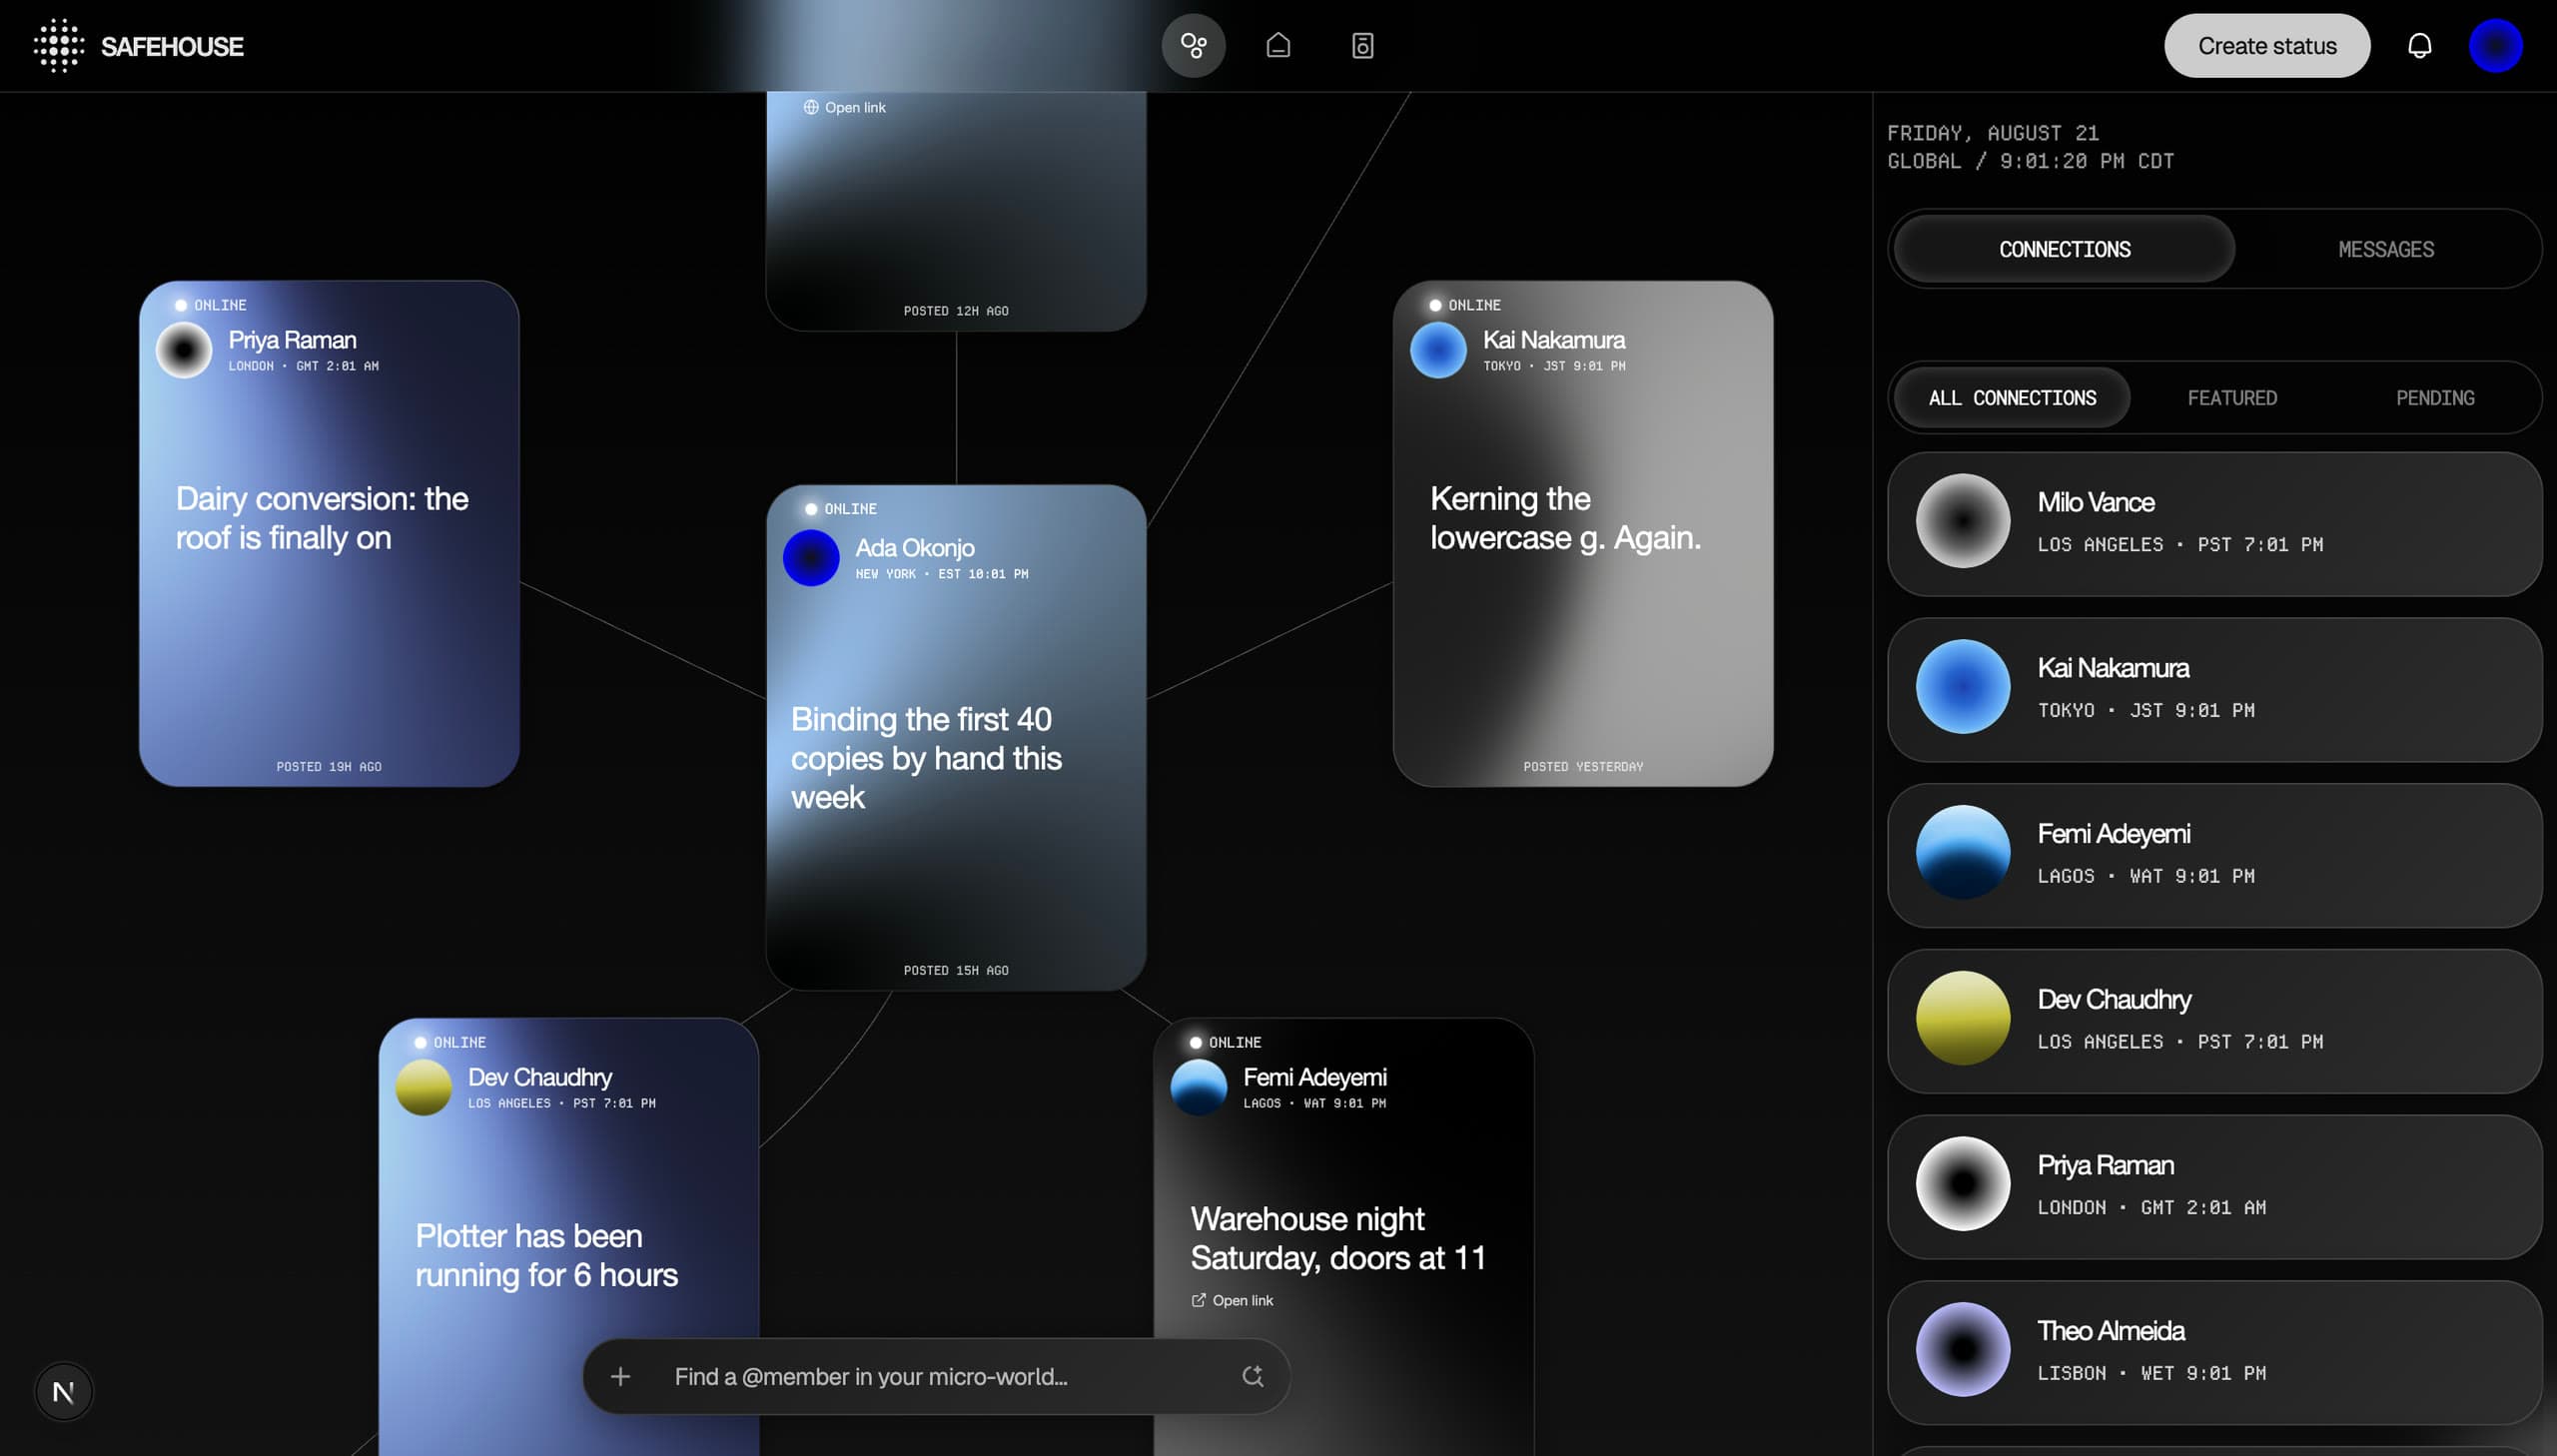Select the All Connections filter
The height and width of the screenshot is (1456, 2557).
pyautogui.click(x=2012, y=398)
